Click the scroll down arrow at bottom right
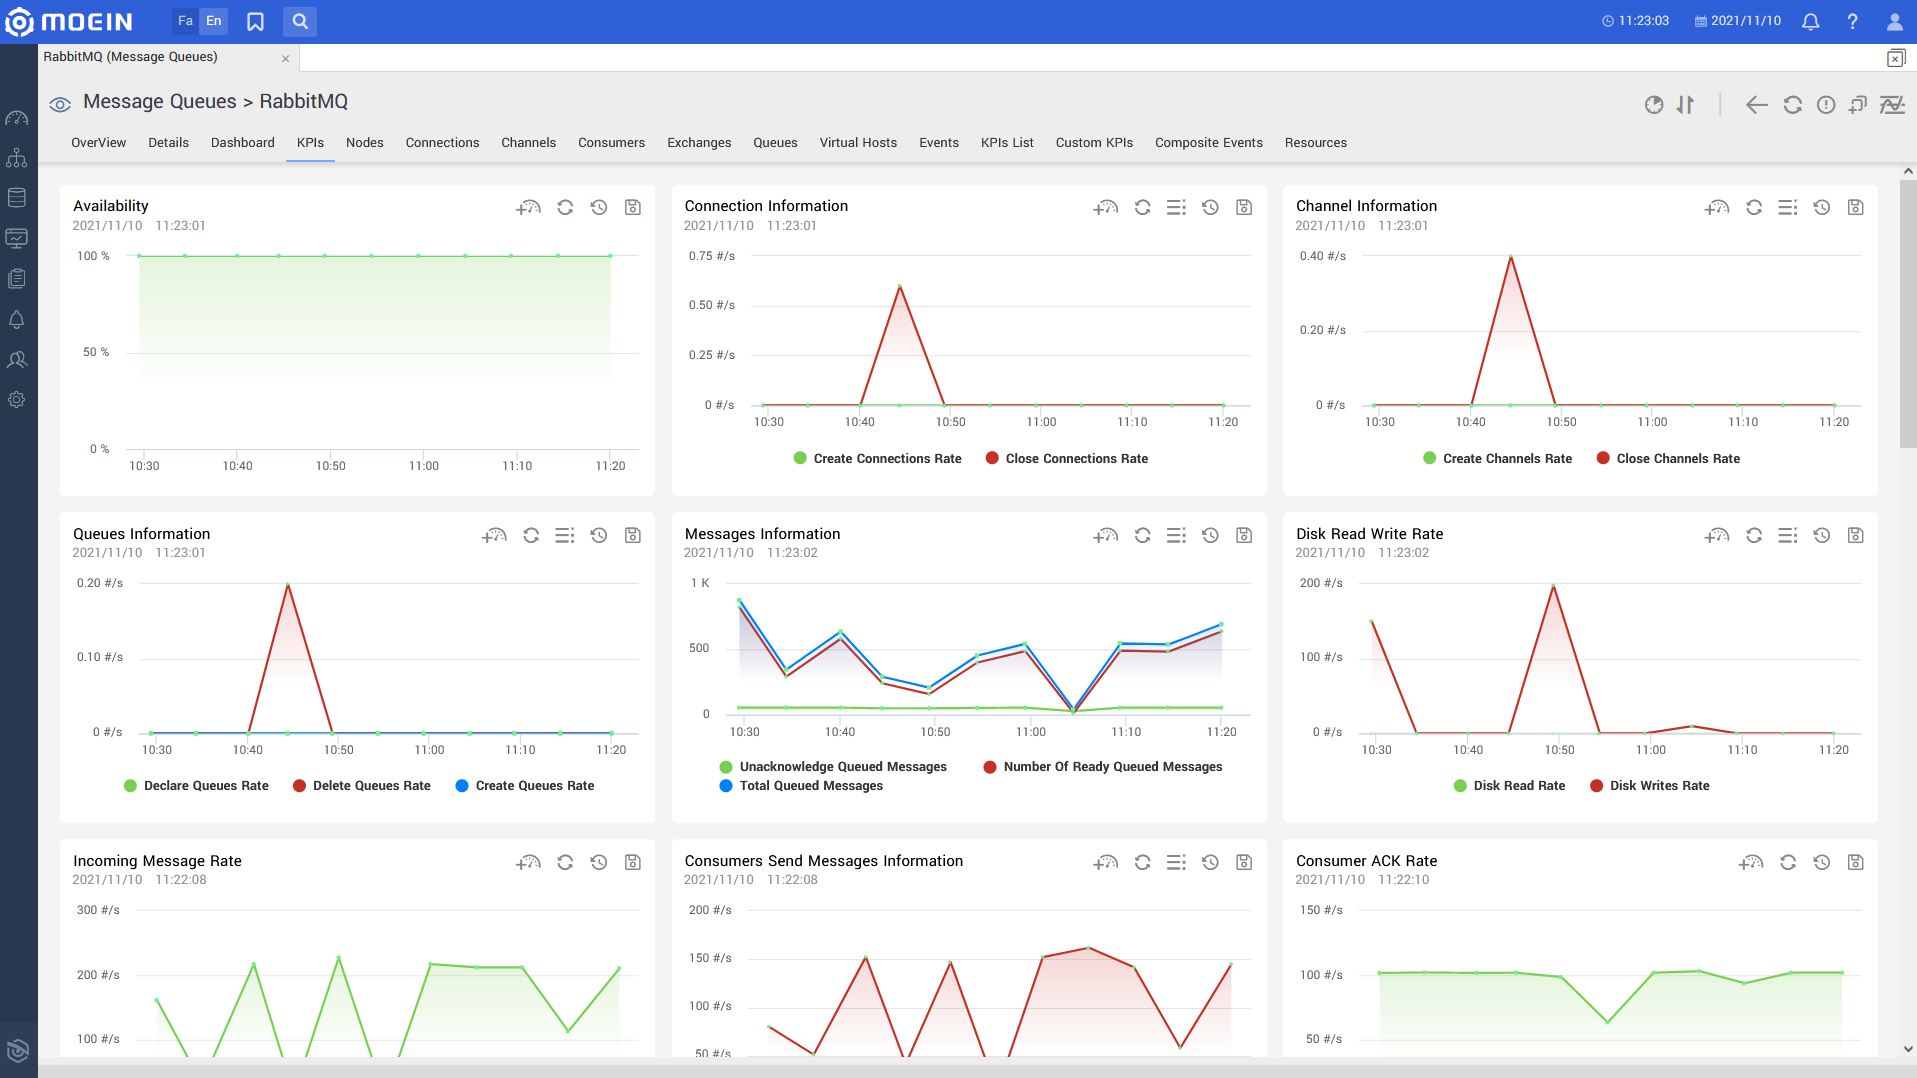 (x=1908, y=1049)
